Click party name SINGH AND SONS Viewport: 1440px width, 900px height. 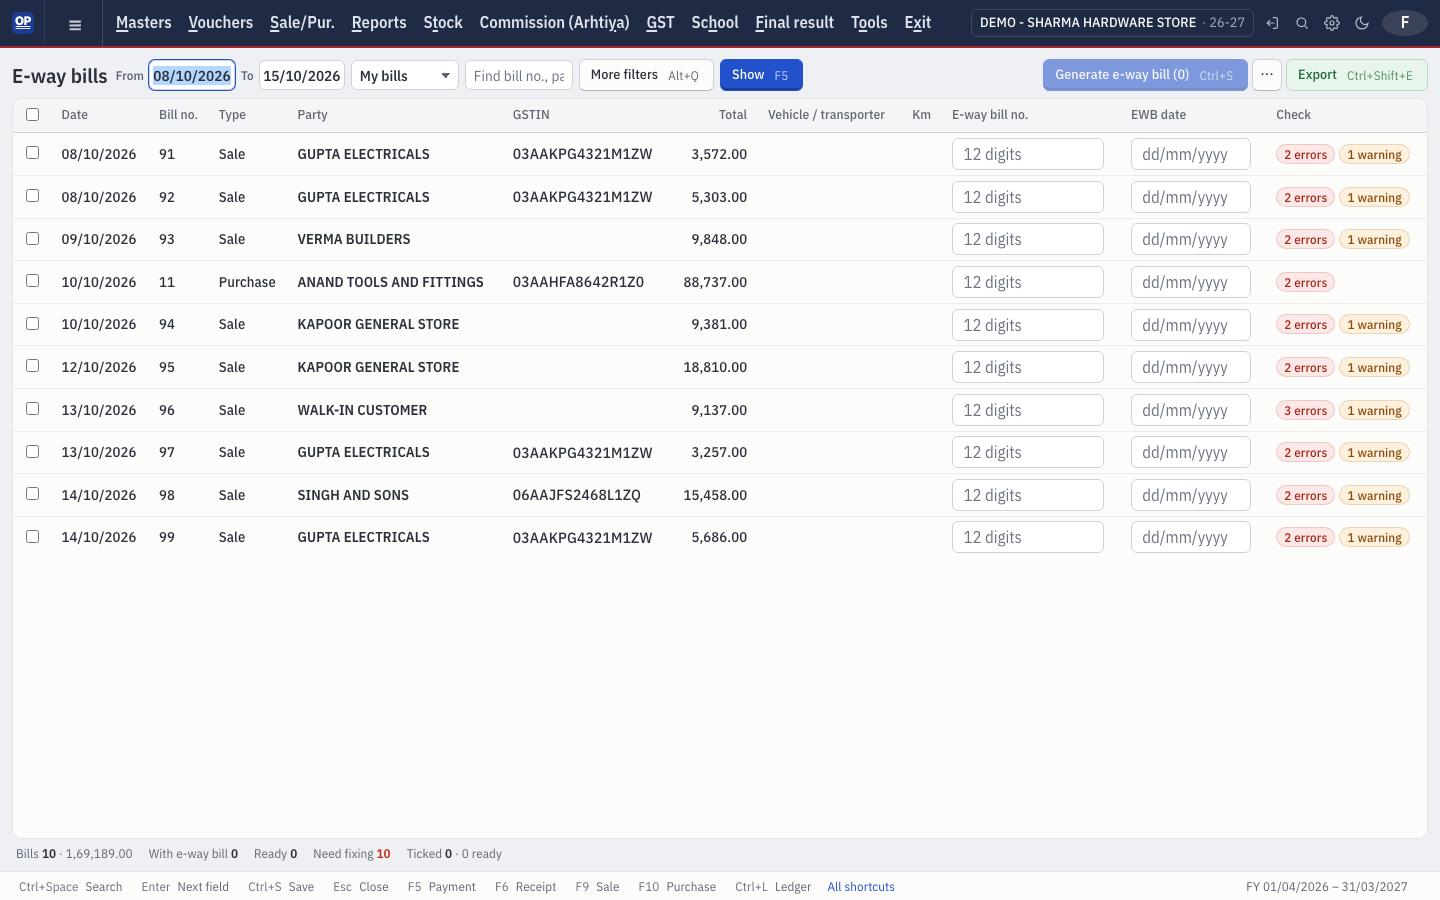pos(353,495)
